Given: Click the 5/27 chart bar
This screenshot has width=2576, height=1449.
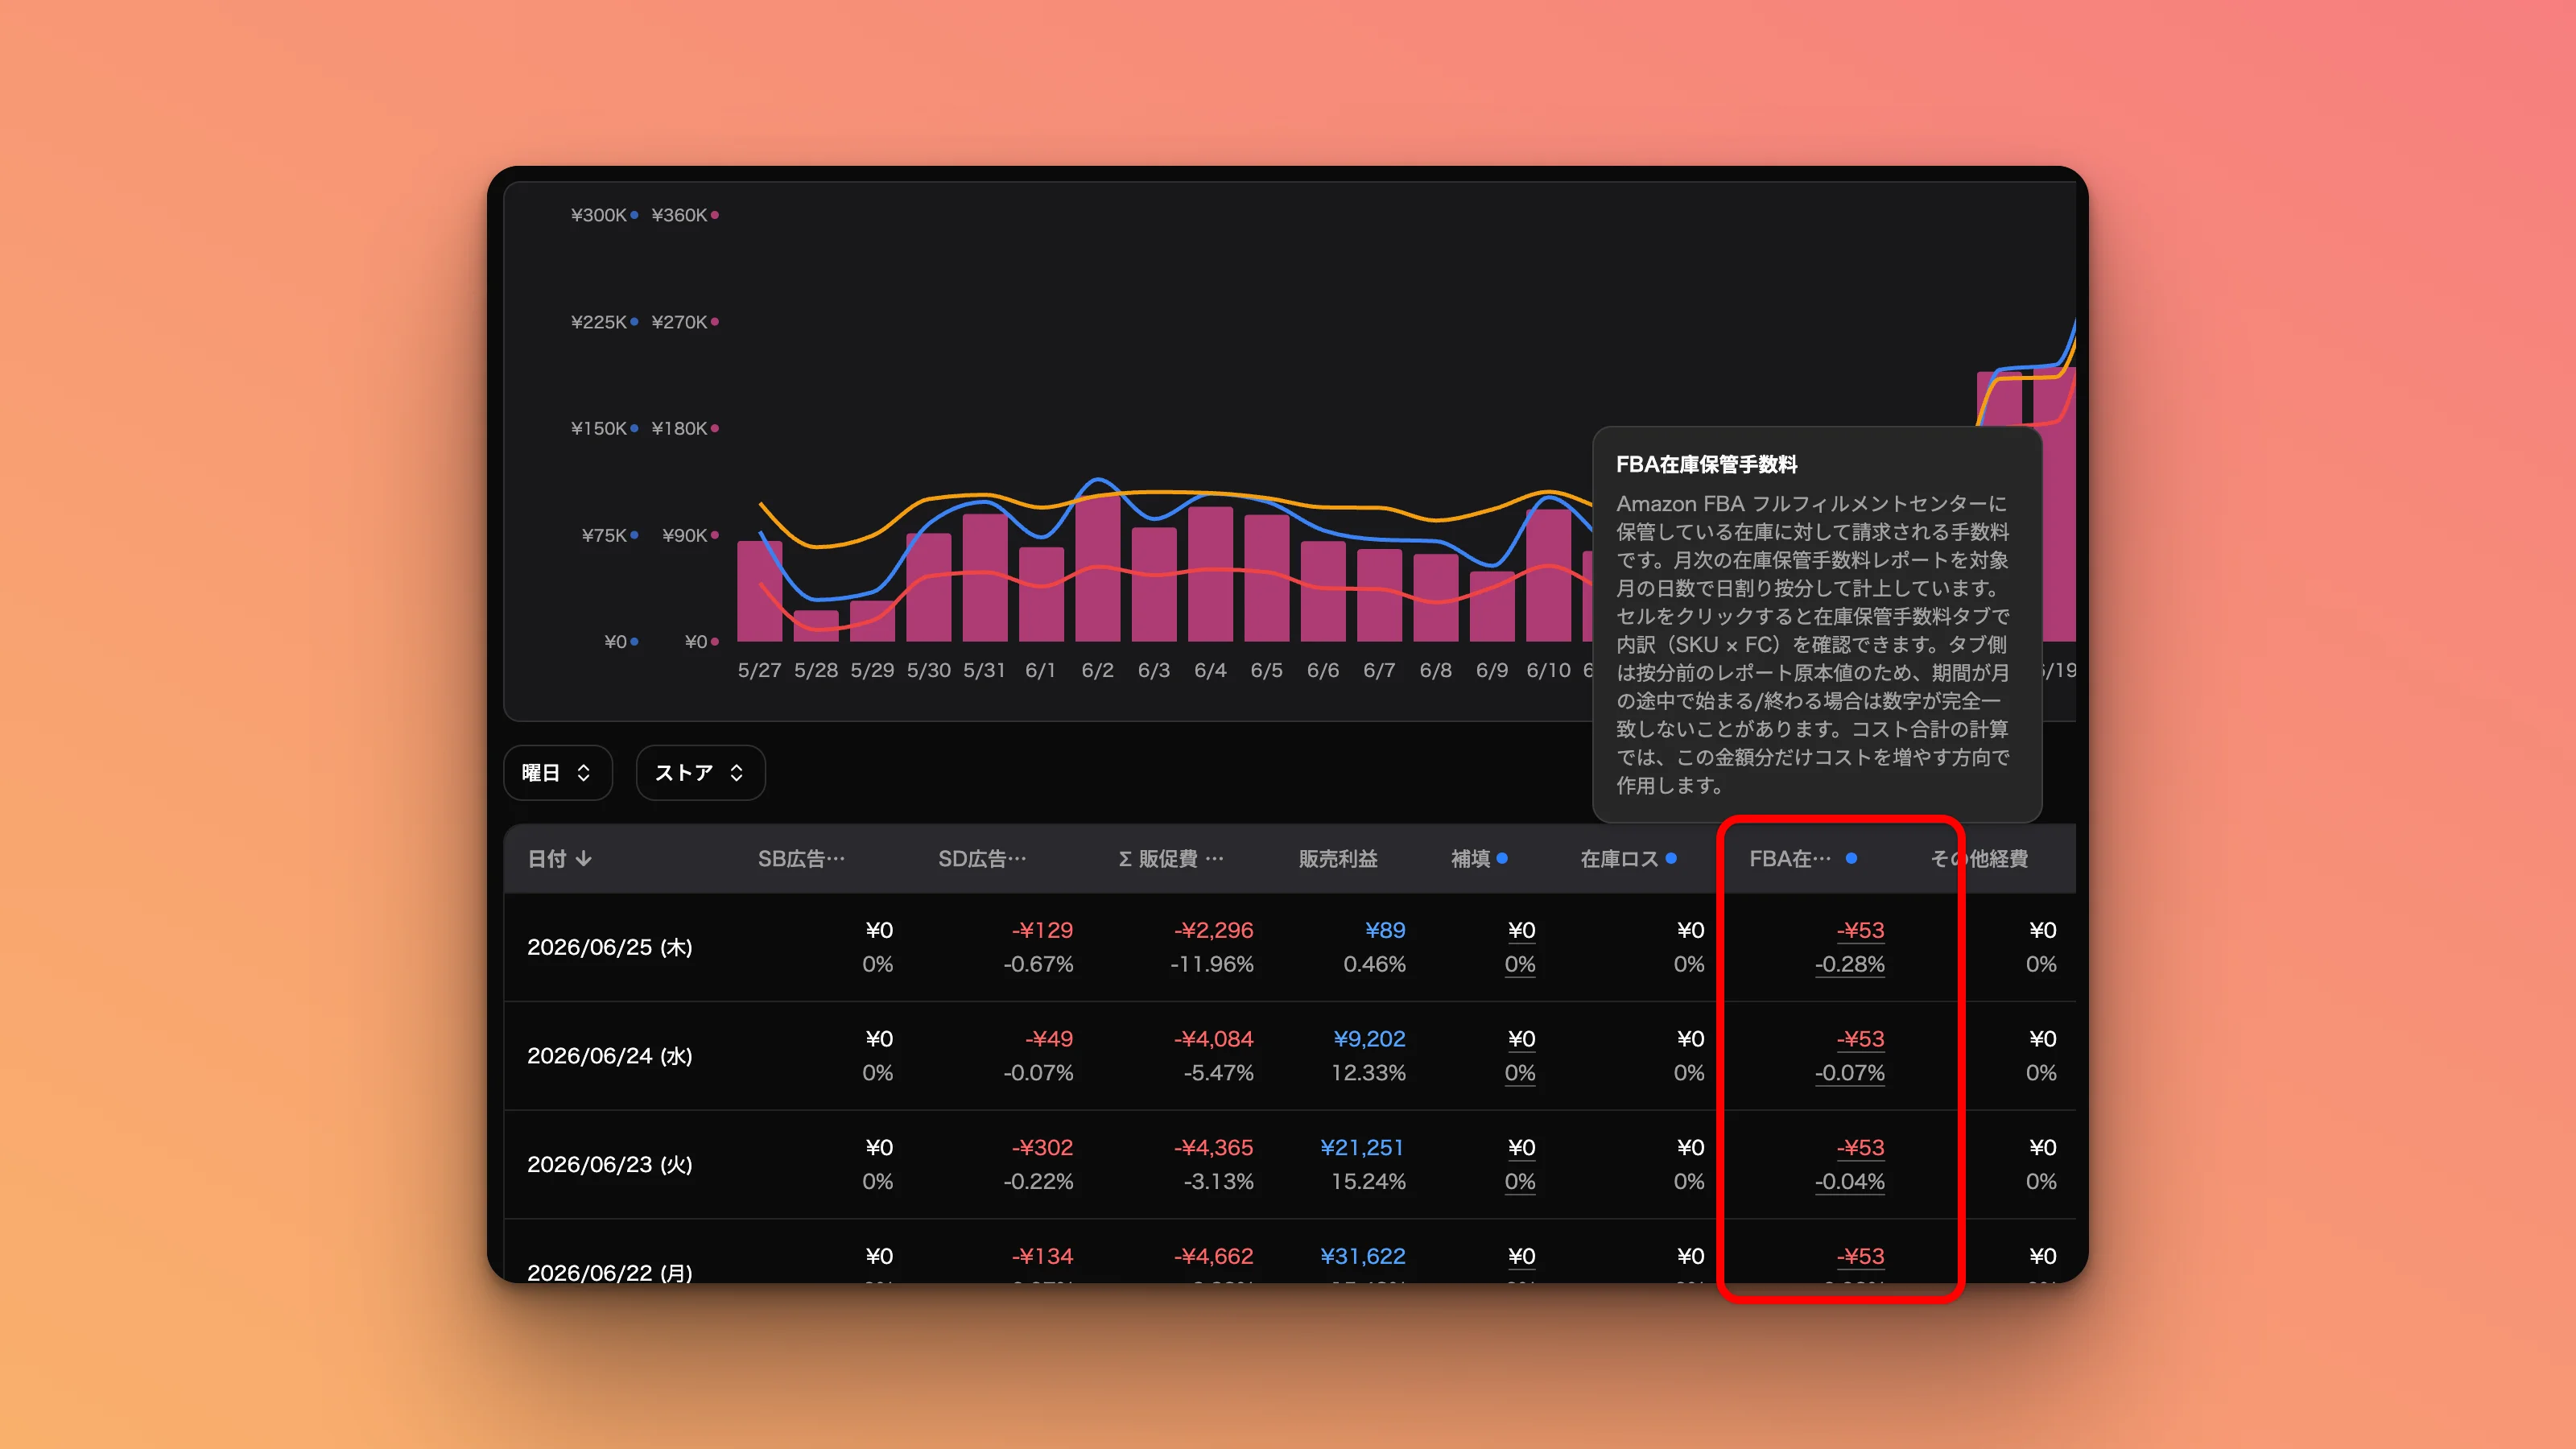Looking at the screenshot, I should coord(759,591).
